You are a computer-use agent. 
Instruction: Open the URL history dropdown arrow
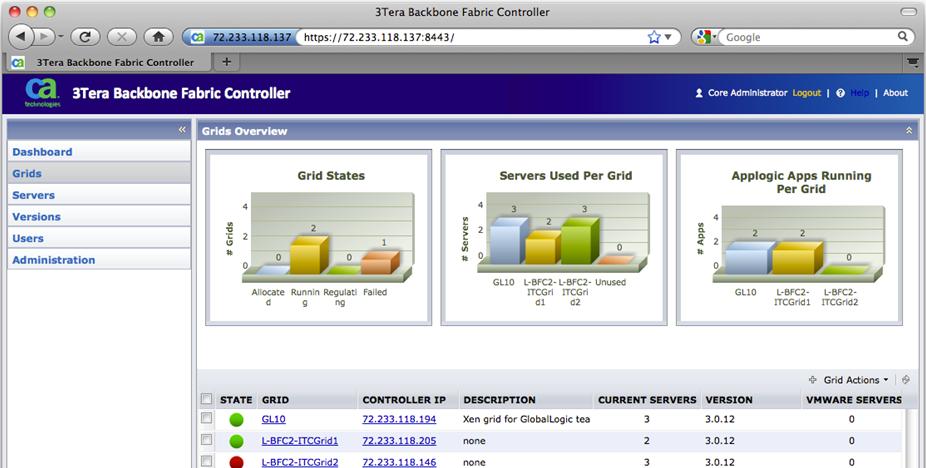tap(669, 37)
